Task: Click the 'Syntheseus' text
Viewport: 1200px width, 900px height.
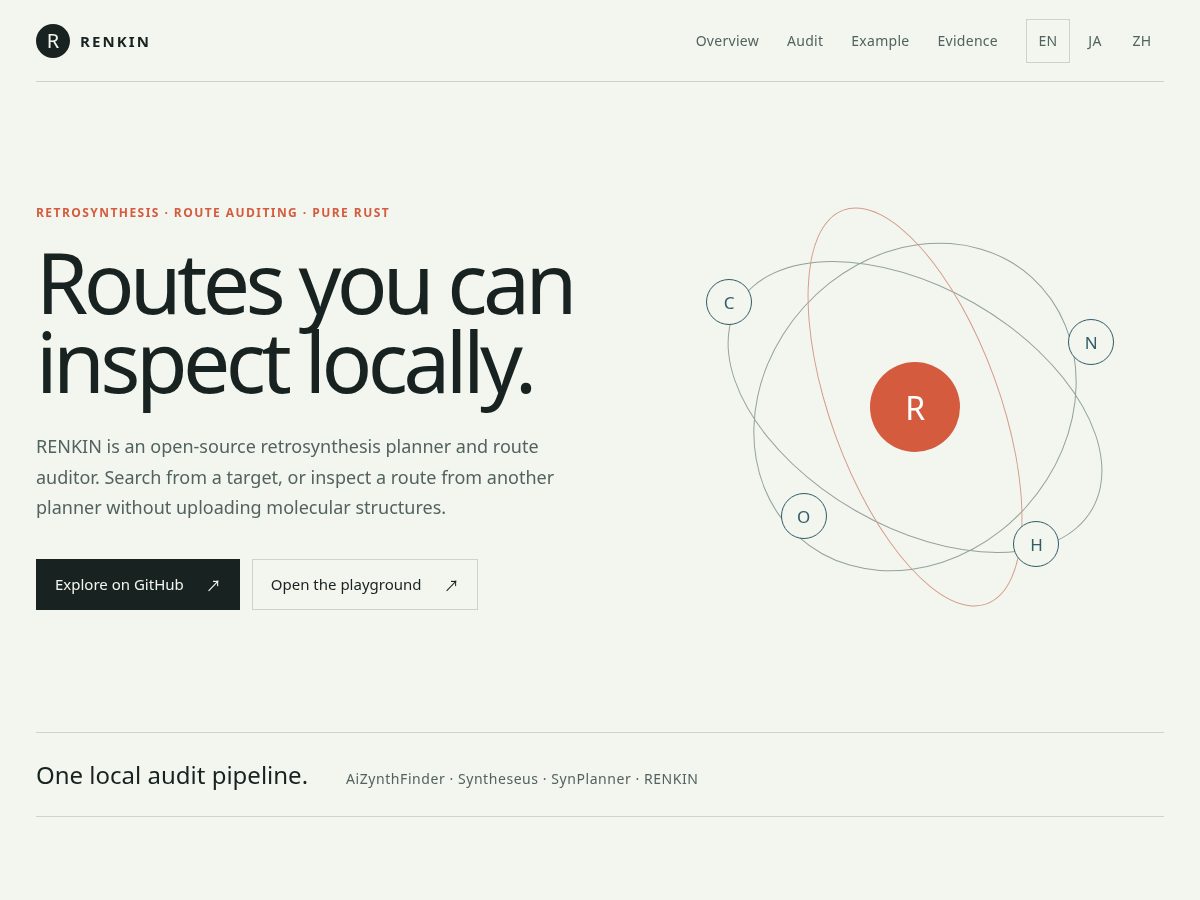Action: point(498,779)
